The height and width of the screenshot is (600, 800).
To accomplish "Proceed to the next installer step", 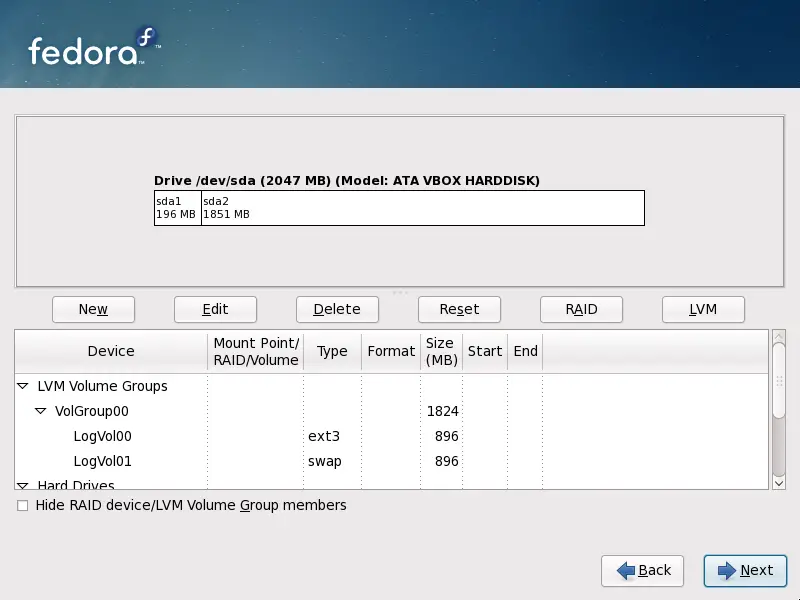I will pos(745,571).
